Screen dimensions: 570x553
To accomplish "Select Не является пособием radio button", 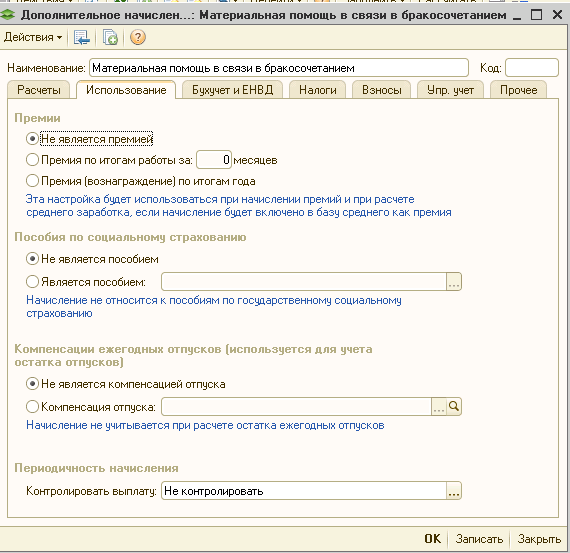I will (32, 259).
